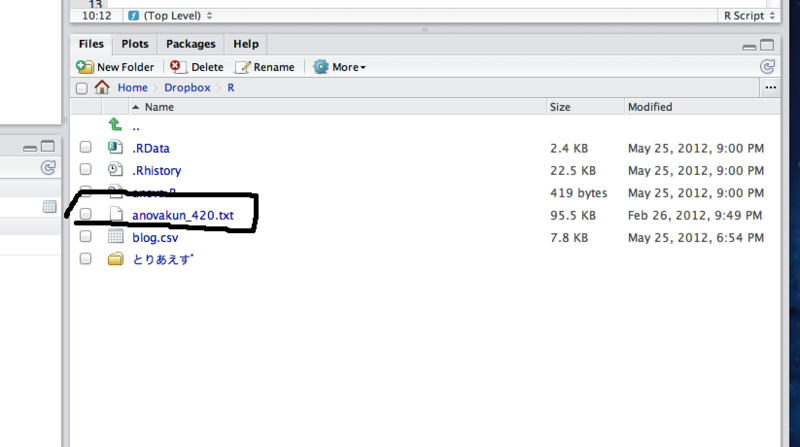Click the .Rhistory file icon
Viewport: 800px width, 447px height.
tap(115, 169)
